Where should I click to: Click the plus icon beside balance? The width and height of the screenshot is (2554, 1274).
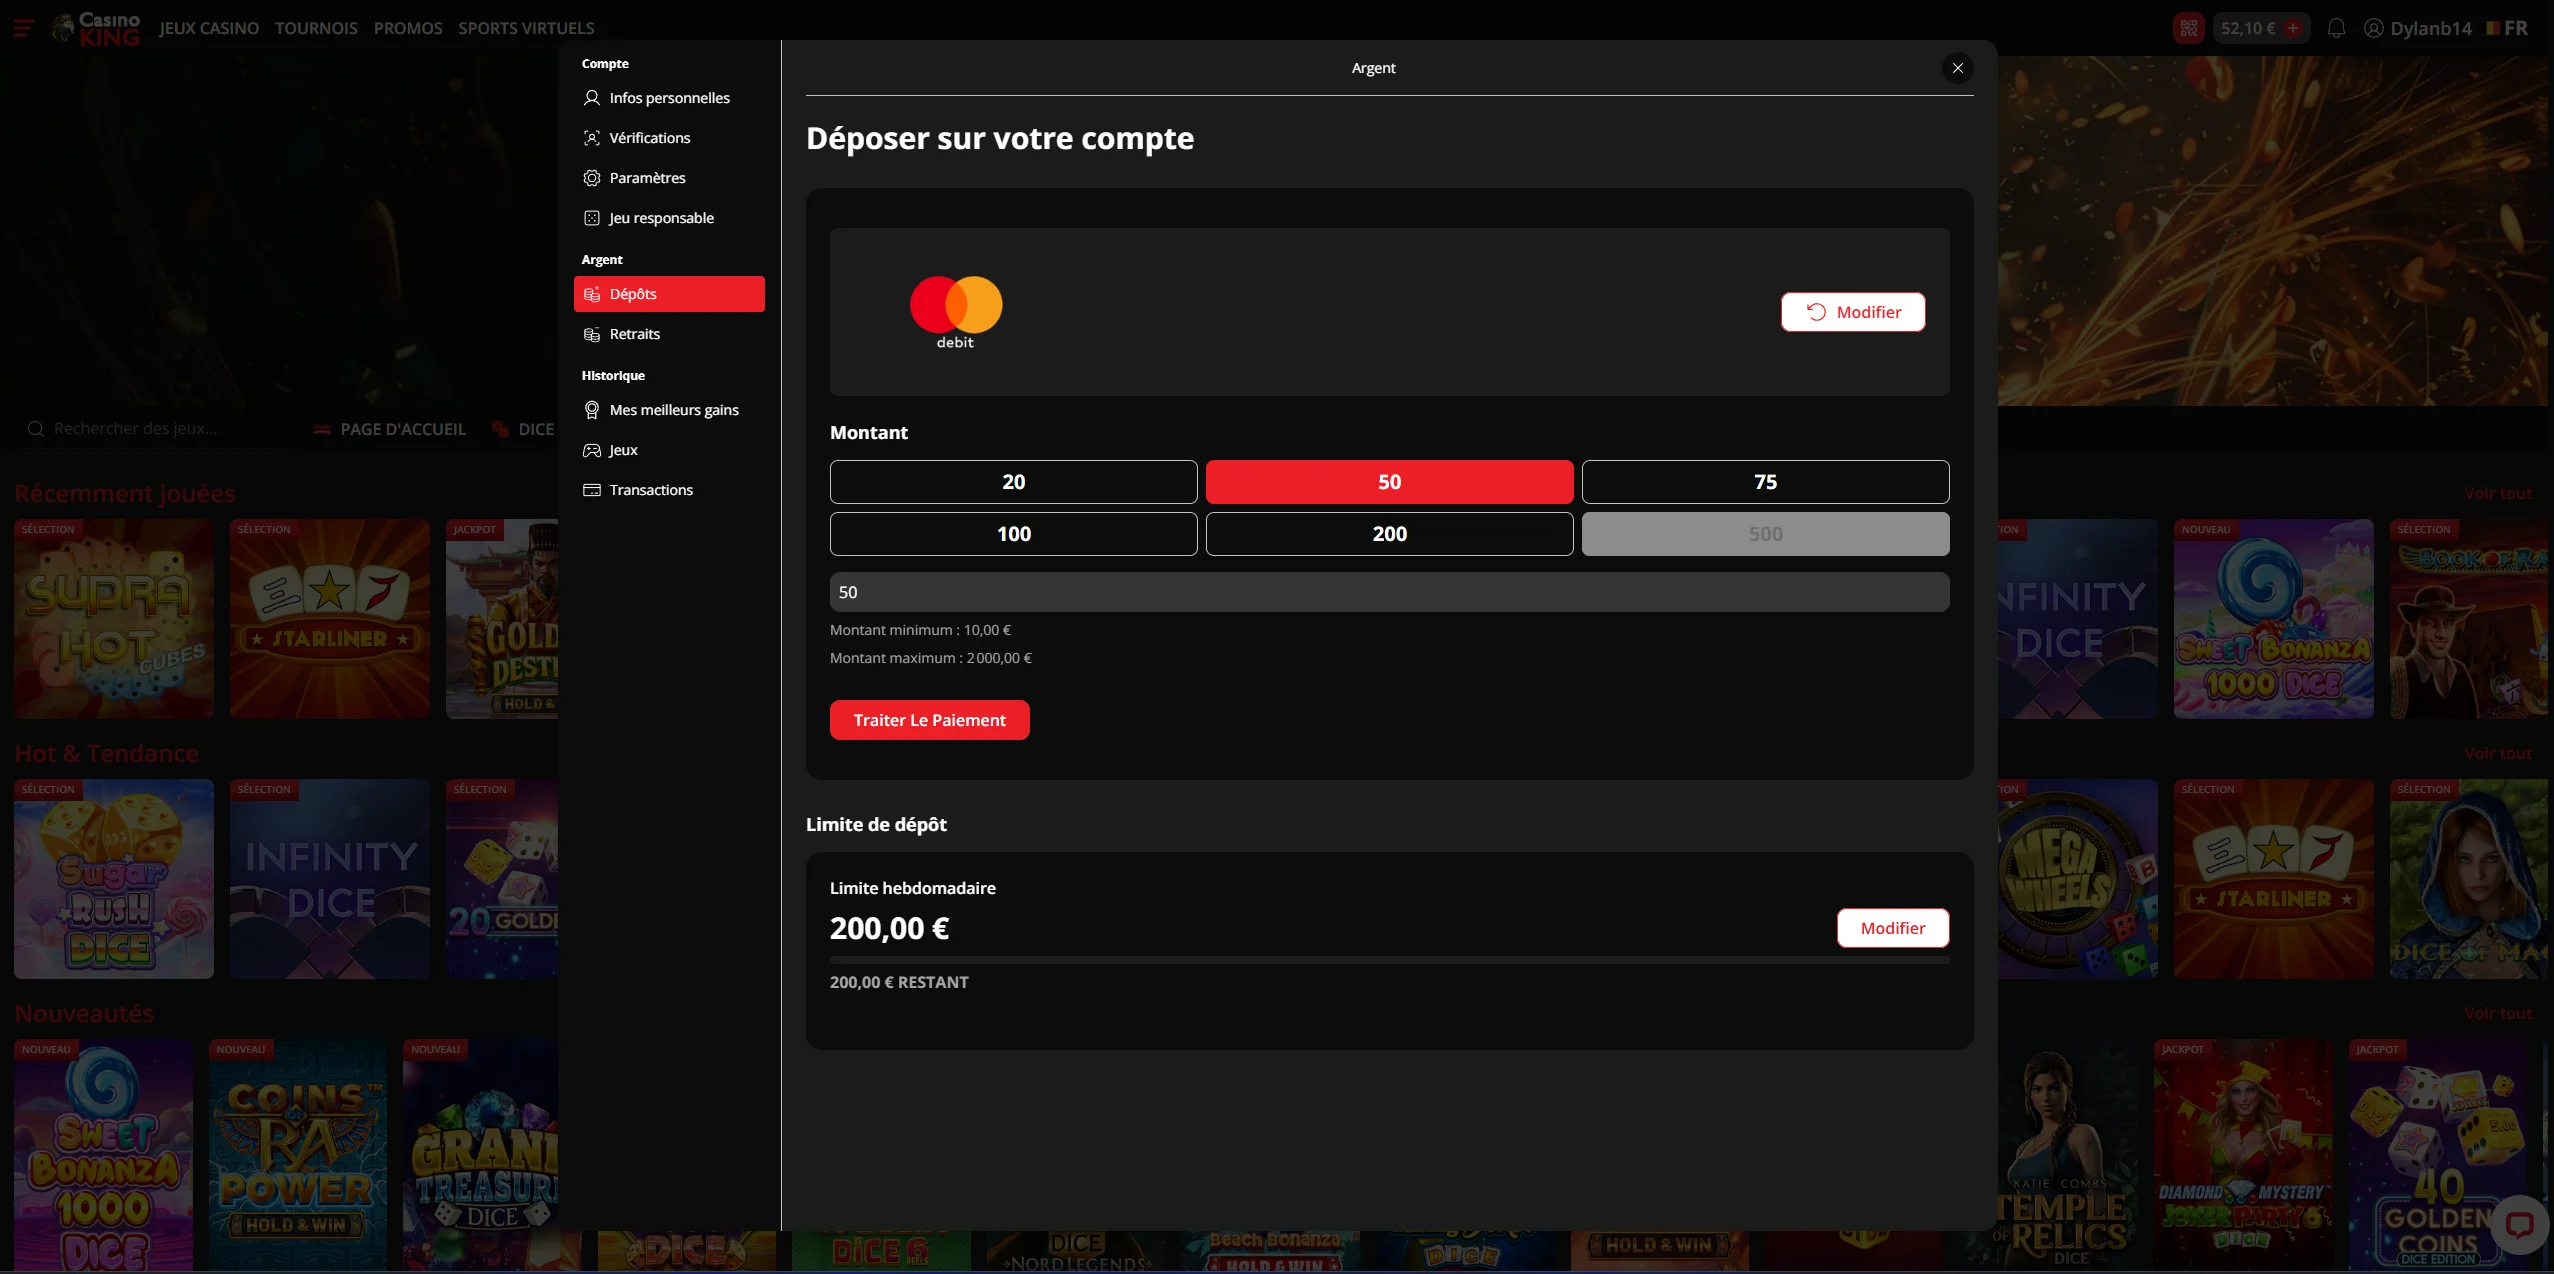[x=2293, y=28]
